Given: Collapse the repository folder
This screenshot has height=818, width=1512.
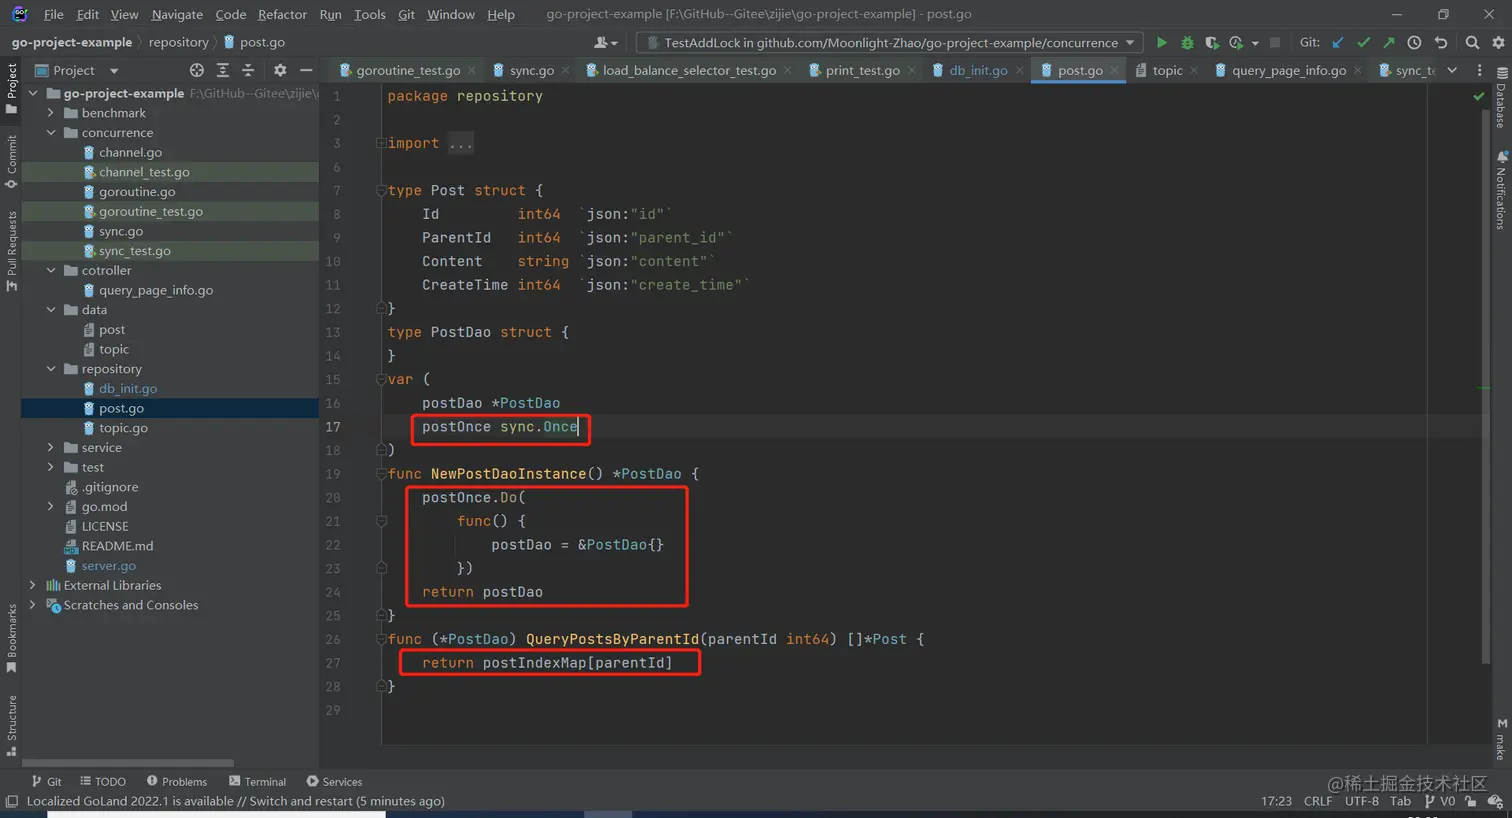Looking at the screenshot, I should (x=51, y=369).
